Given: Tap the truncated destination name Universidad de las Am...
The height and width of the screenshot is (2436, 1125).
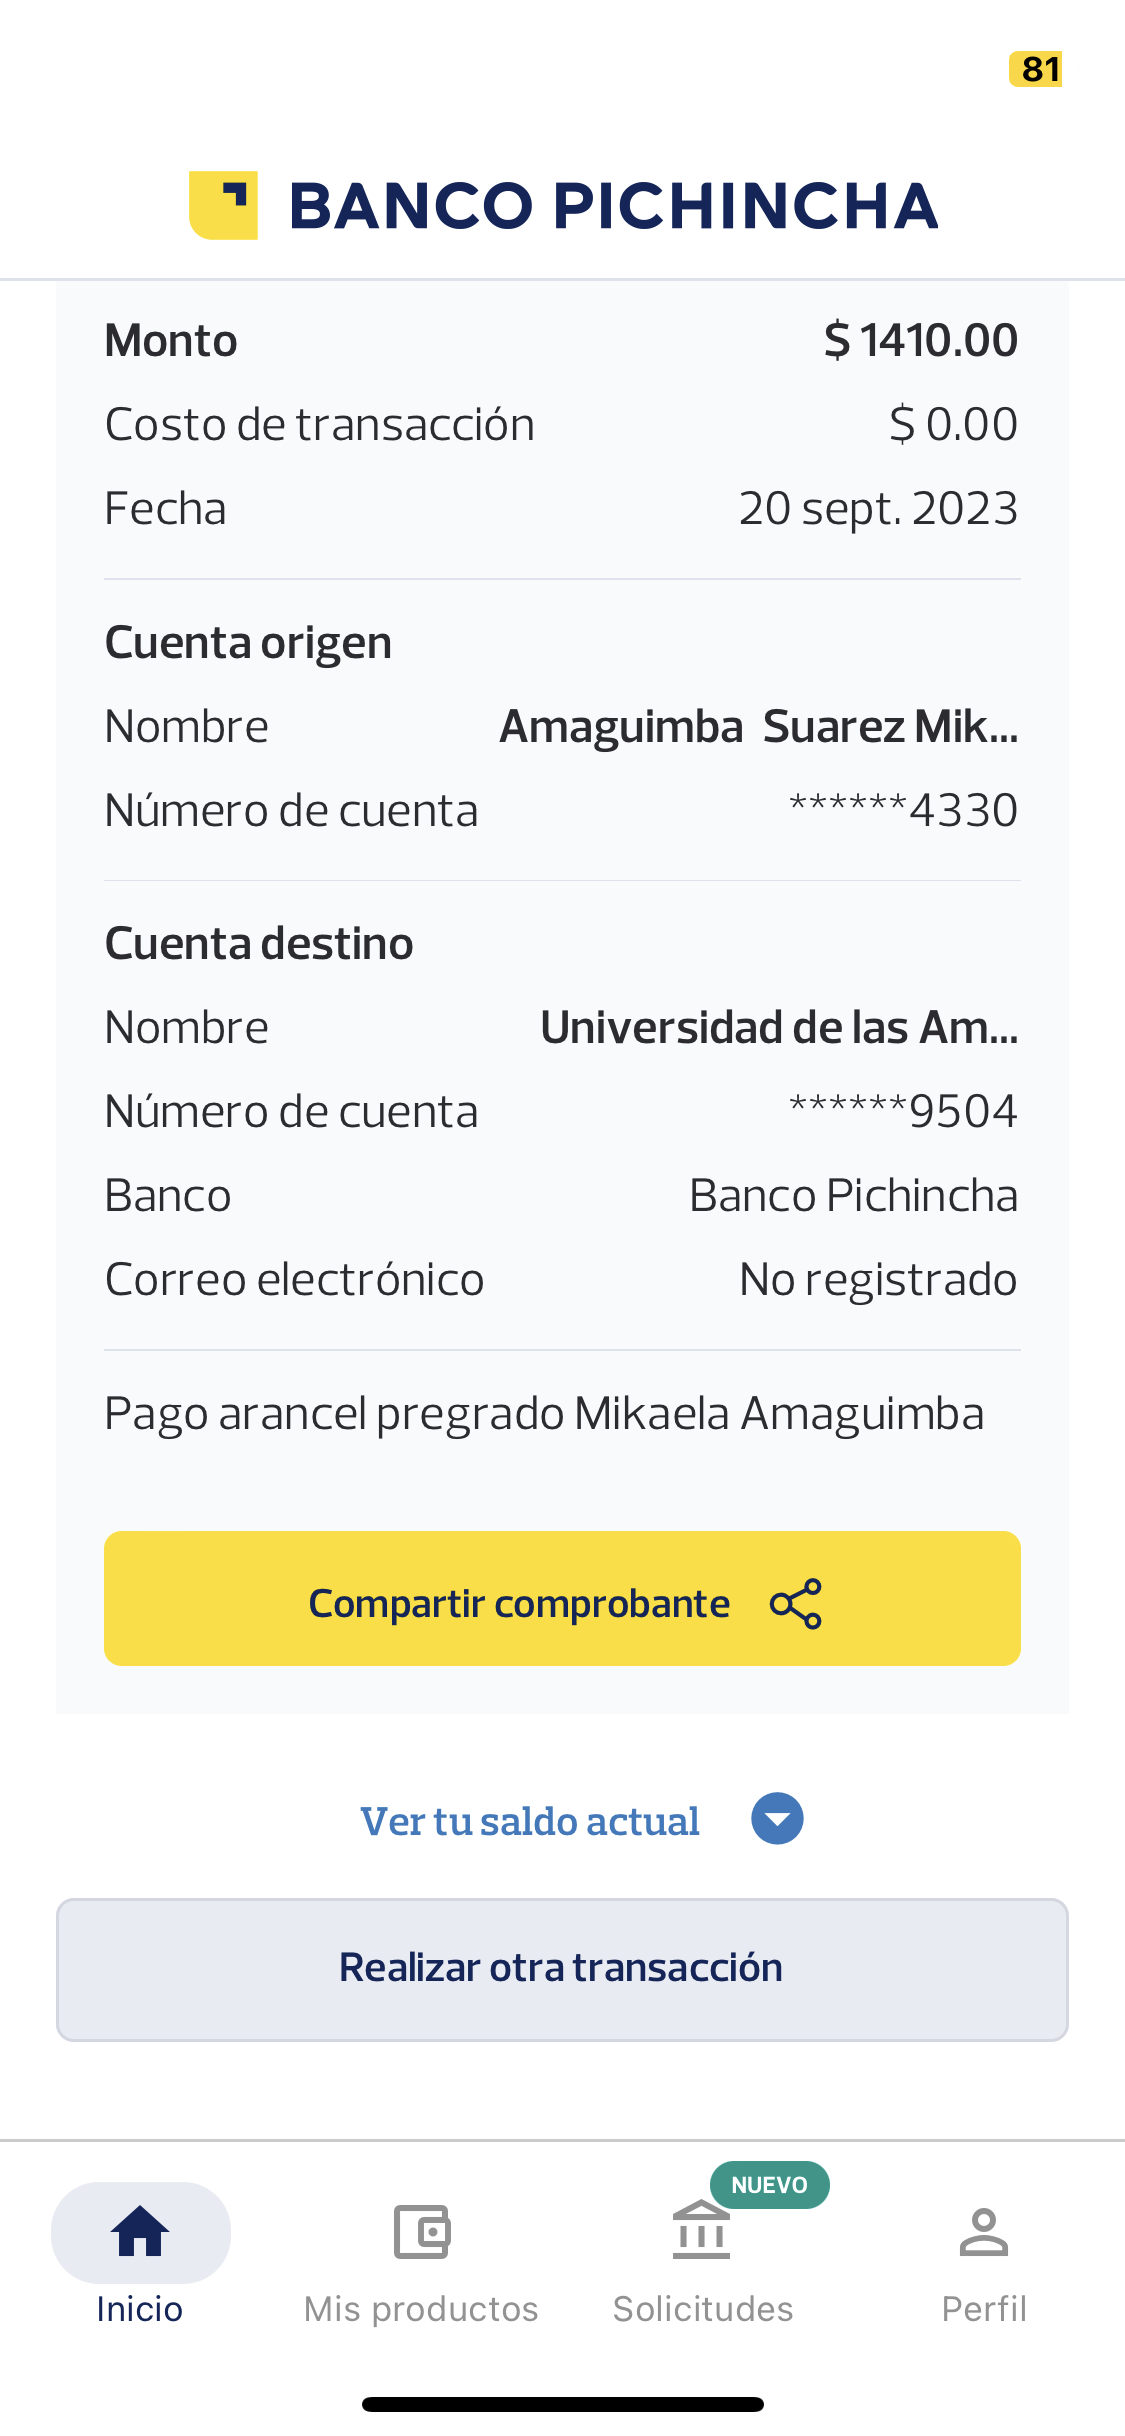Looking at the screenshot, I should [779, 1028].
